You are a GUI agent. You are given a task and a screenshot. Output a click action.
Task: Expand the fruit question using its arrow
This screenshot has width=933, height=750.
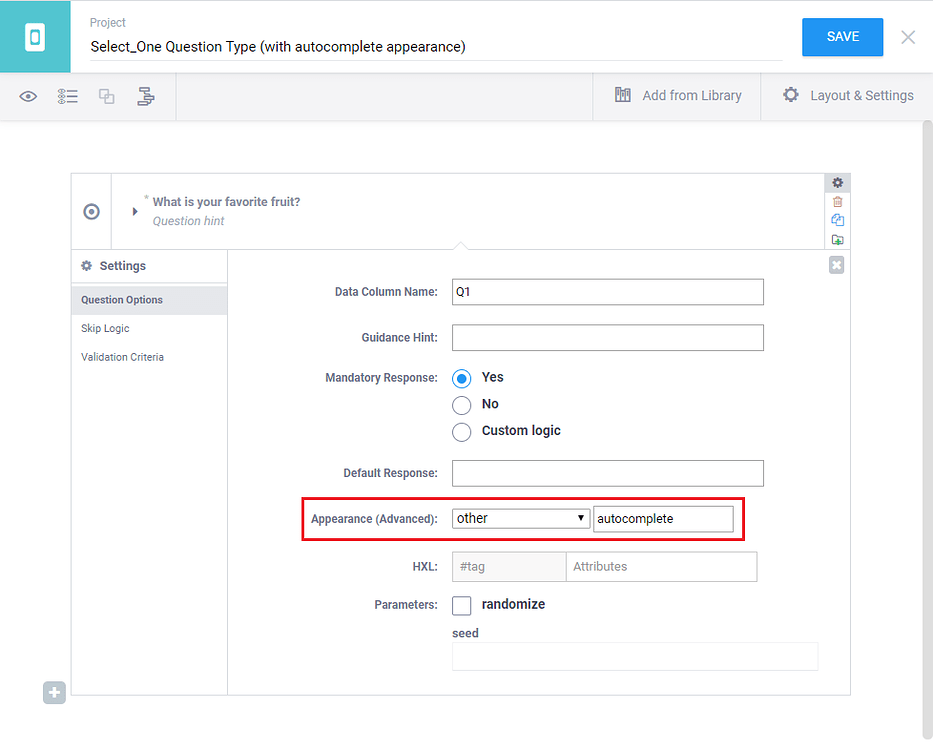tap(134, 211)
